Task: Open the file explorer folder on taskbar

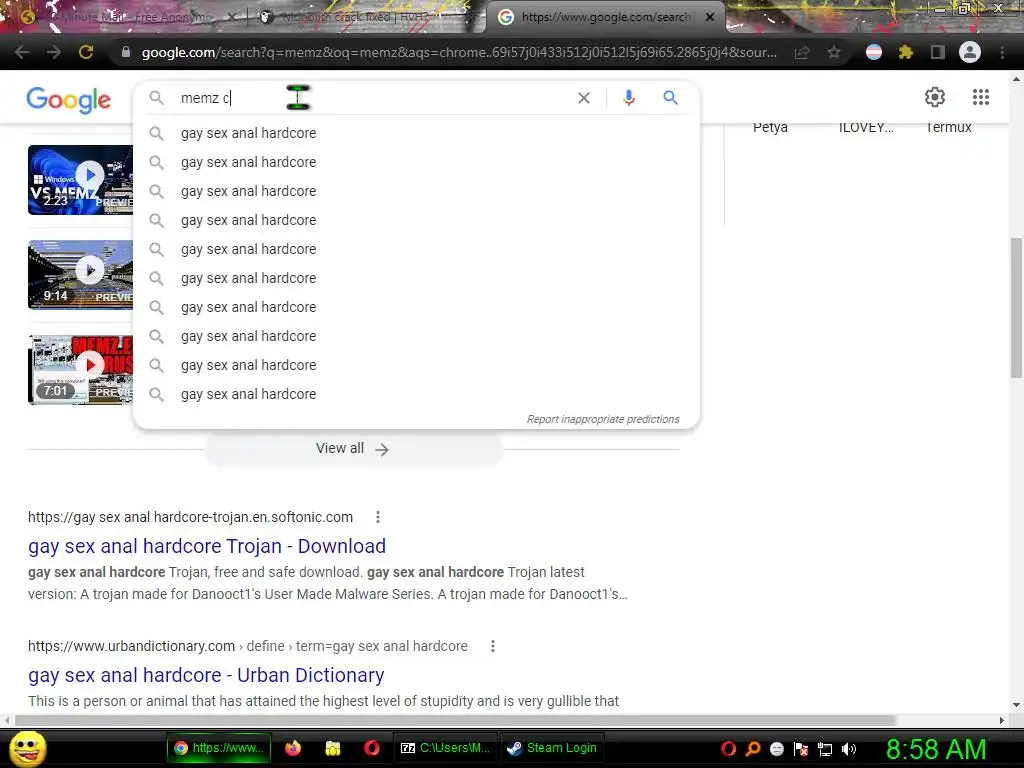Action: tap(333, 748)
